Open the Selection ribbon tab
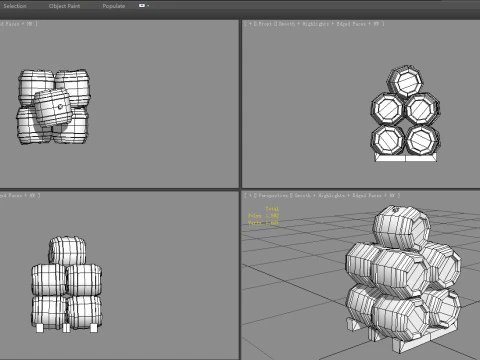Image resolution: width=480 pixels, height=360 pixels. [x=15, y=6]
